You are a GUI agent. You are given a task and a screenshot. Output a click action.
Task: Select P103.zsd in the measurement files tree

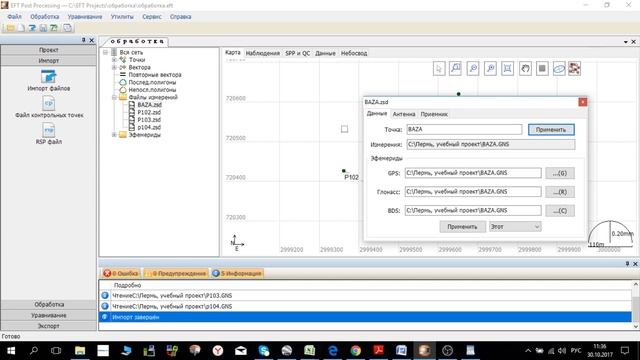pos(149,120)
